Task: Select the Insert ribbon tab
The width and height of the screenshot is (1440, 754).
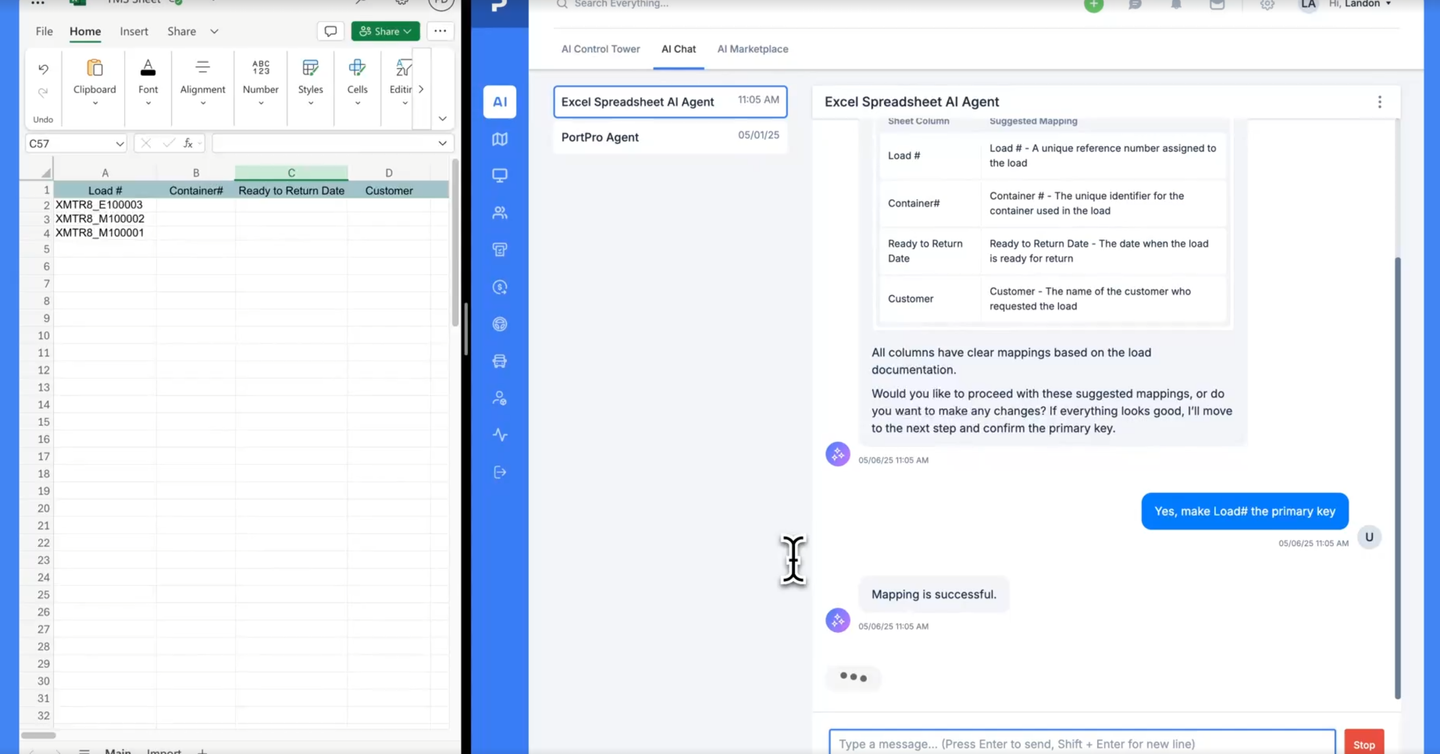Action: click(x=134, y=31)
